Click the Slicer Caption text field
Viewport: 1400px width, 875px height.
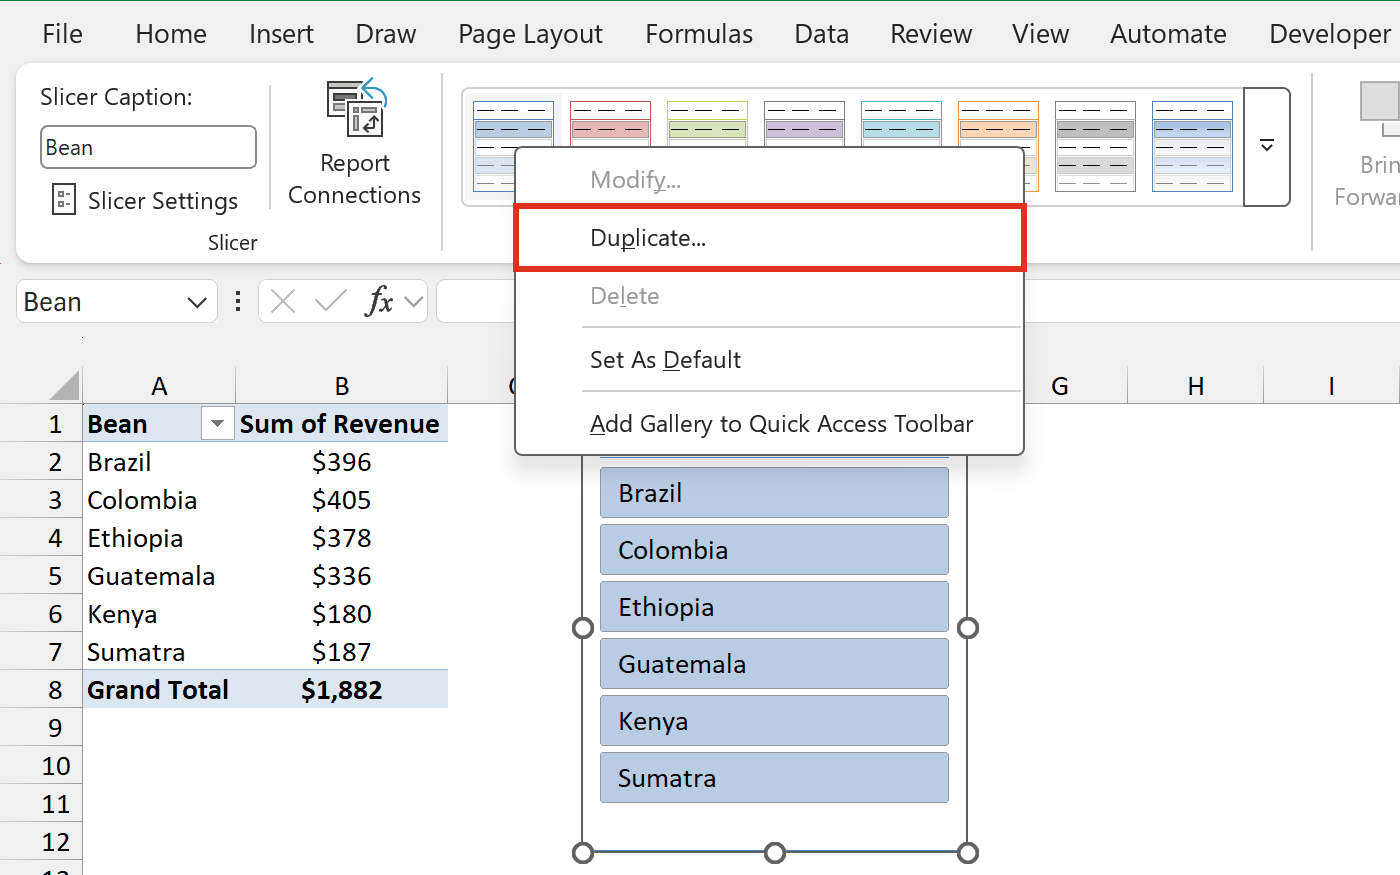148,147
